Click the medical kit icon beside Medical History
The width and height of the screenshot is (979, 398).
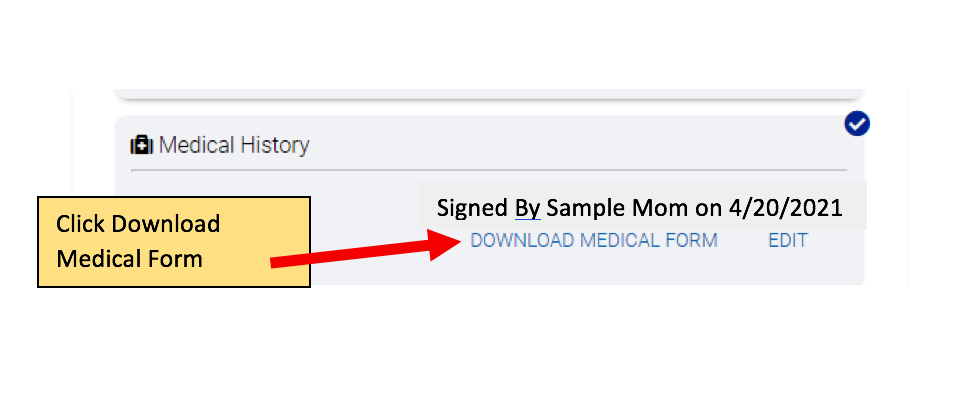pos(142,146)
